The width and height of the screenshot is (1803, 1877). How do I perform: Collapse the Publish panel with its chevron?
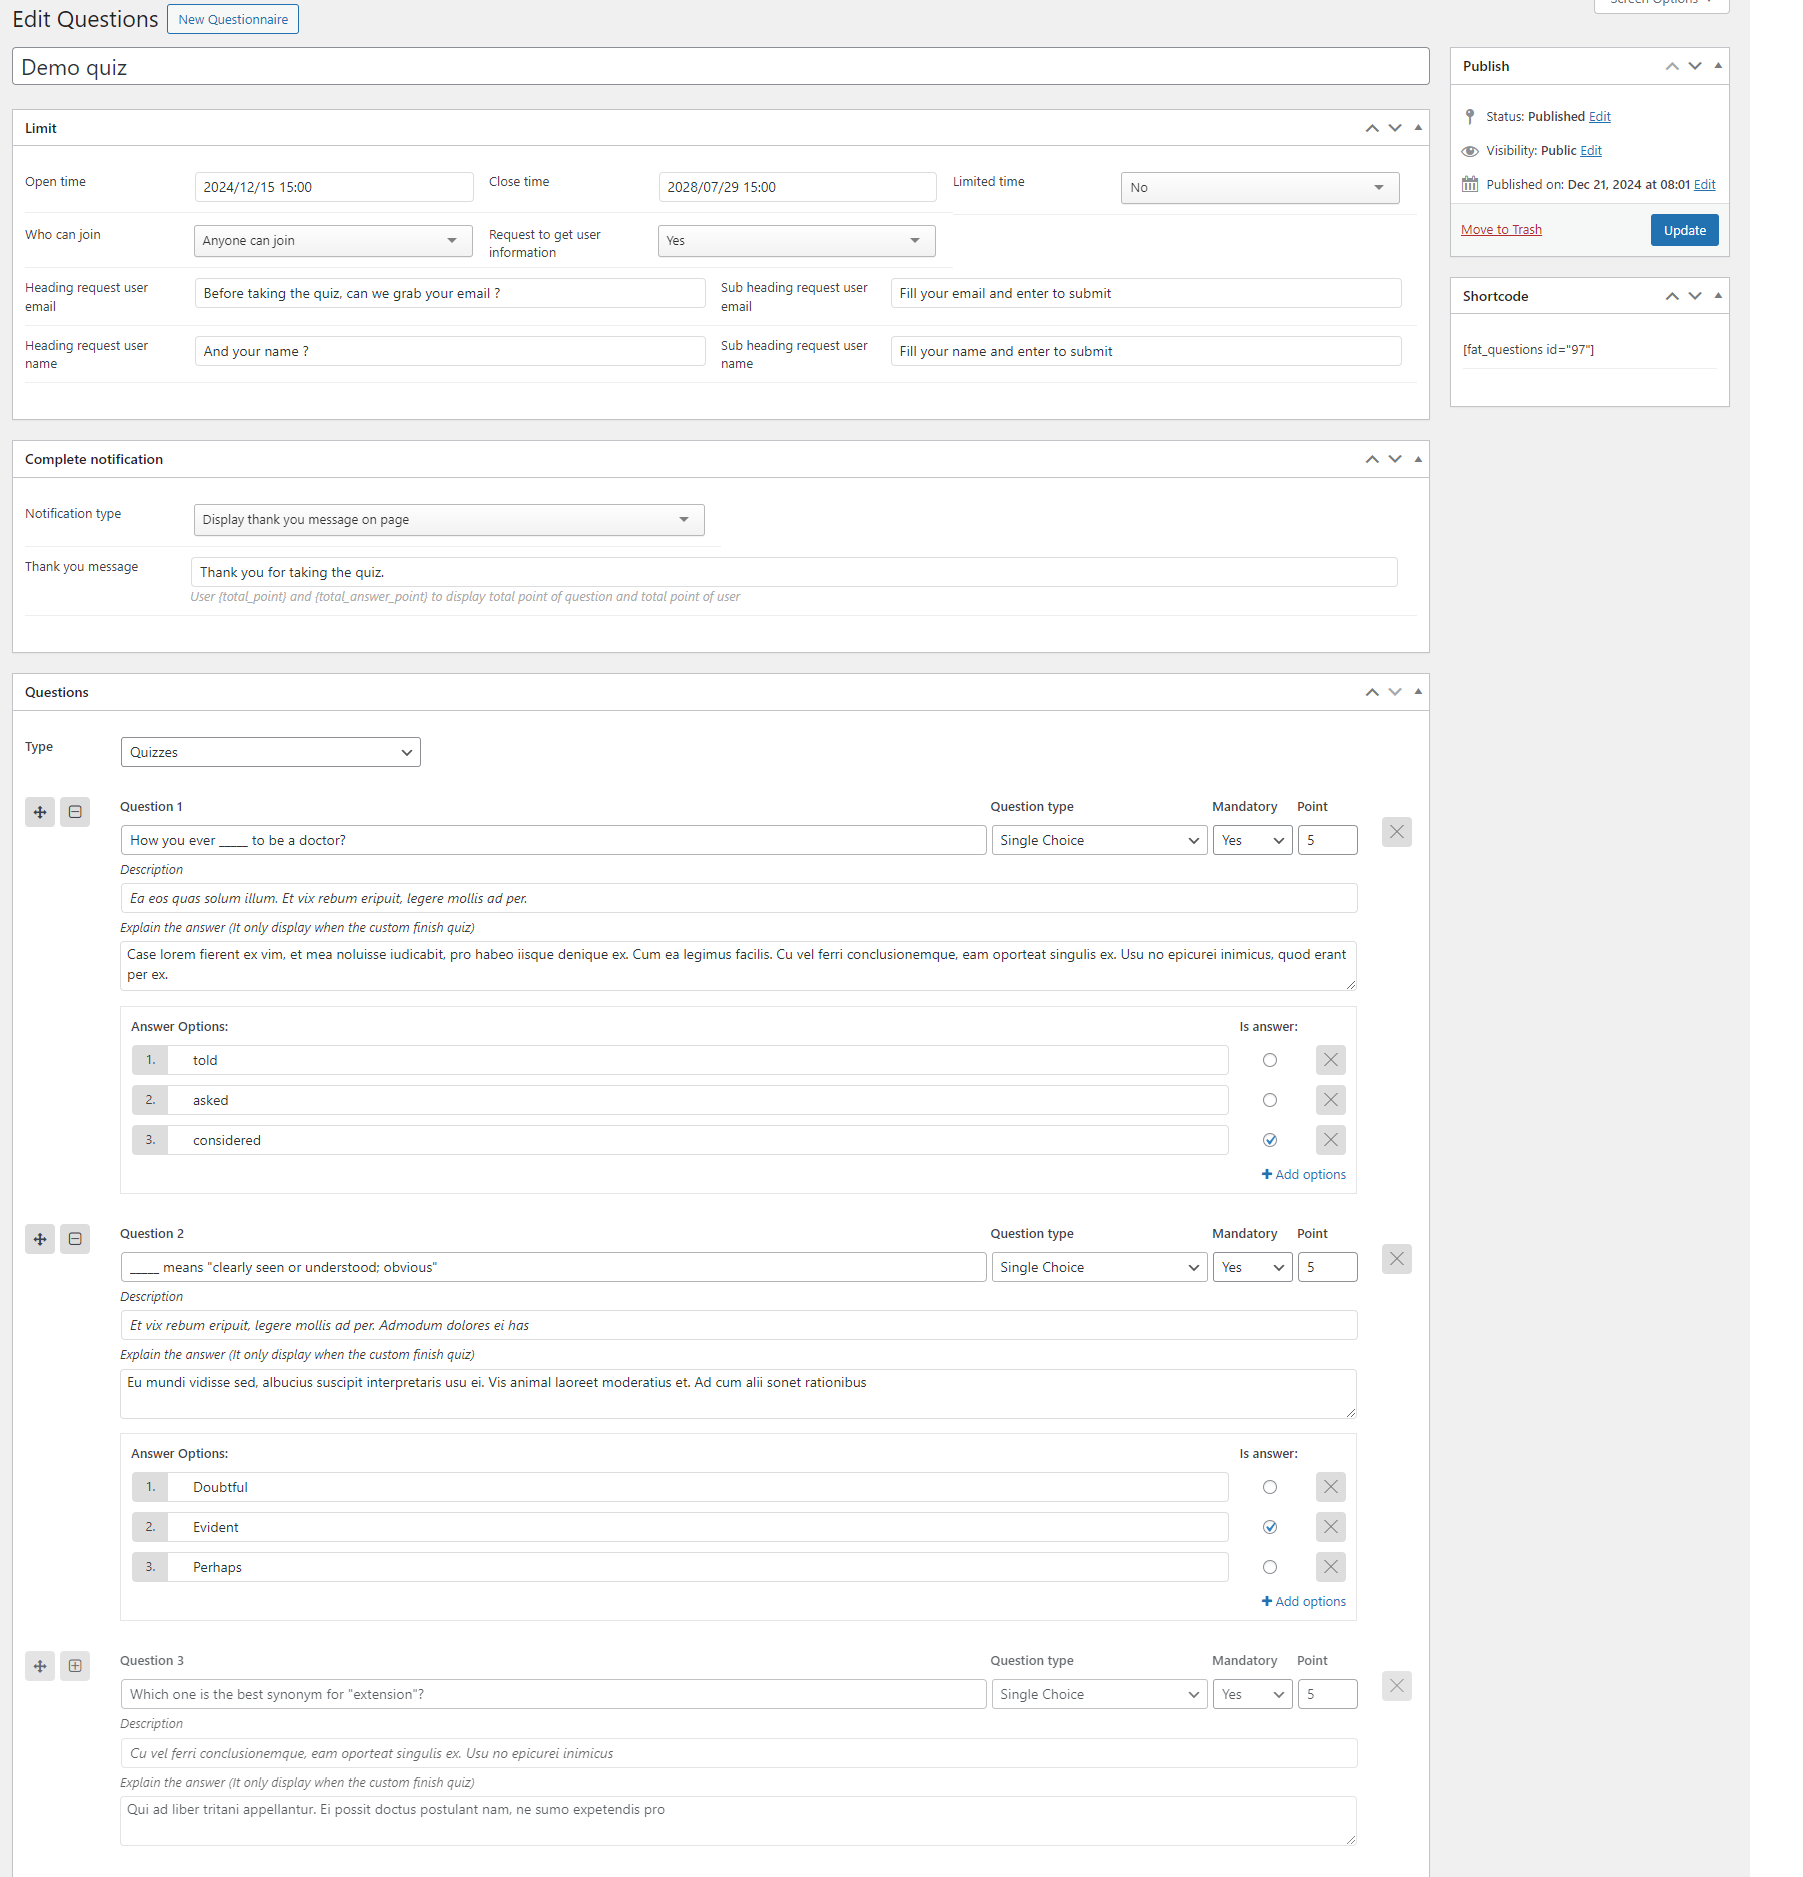[x=1718, y=65]
